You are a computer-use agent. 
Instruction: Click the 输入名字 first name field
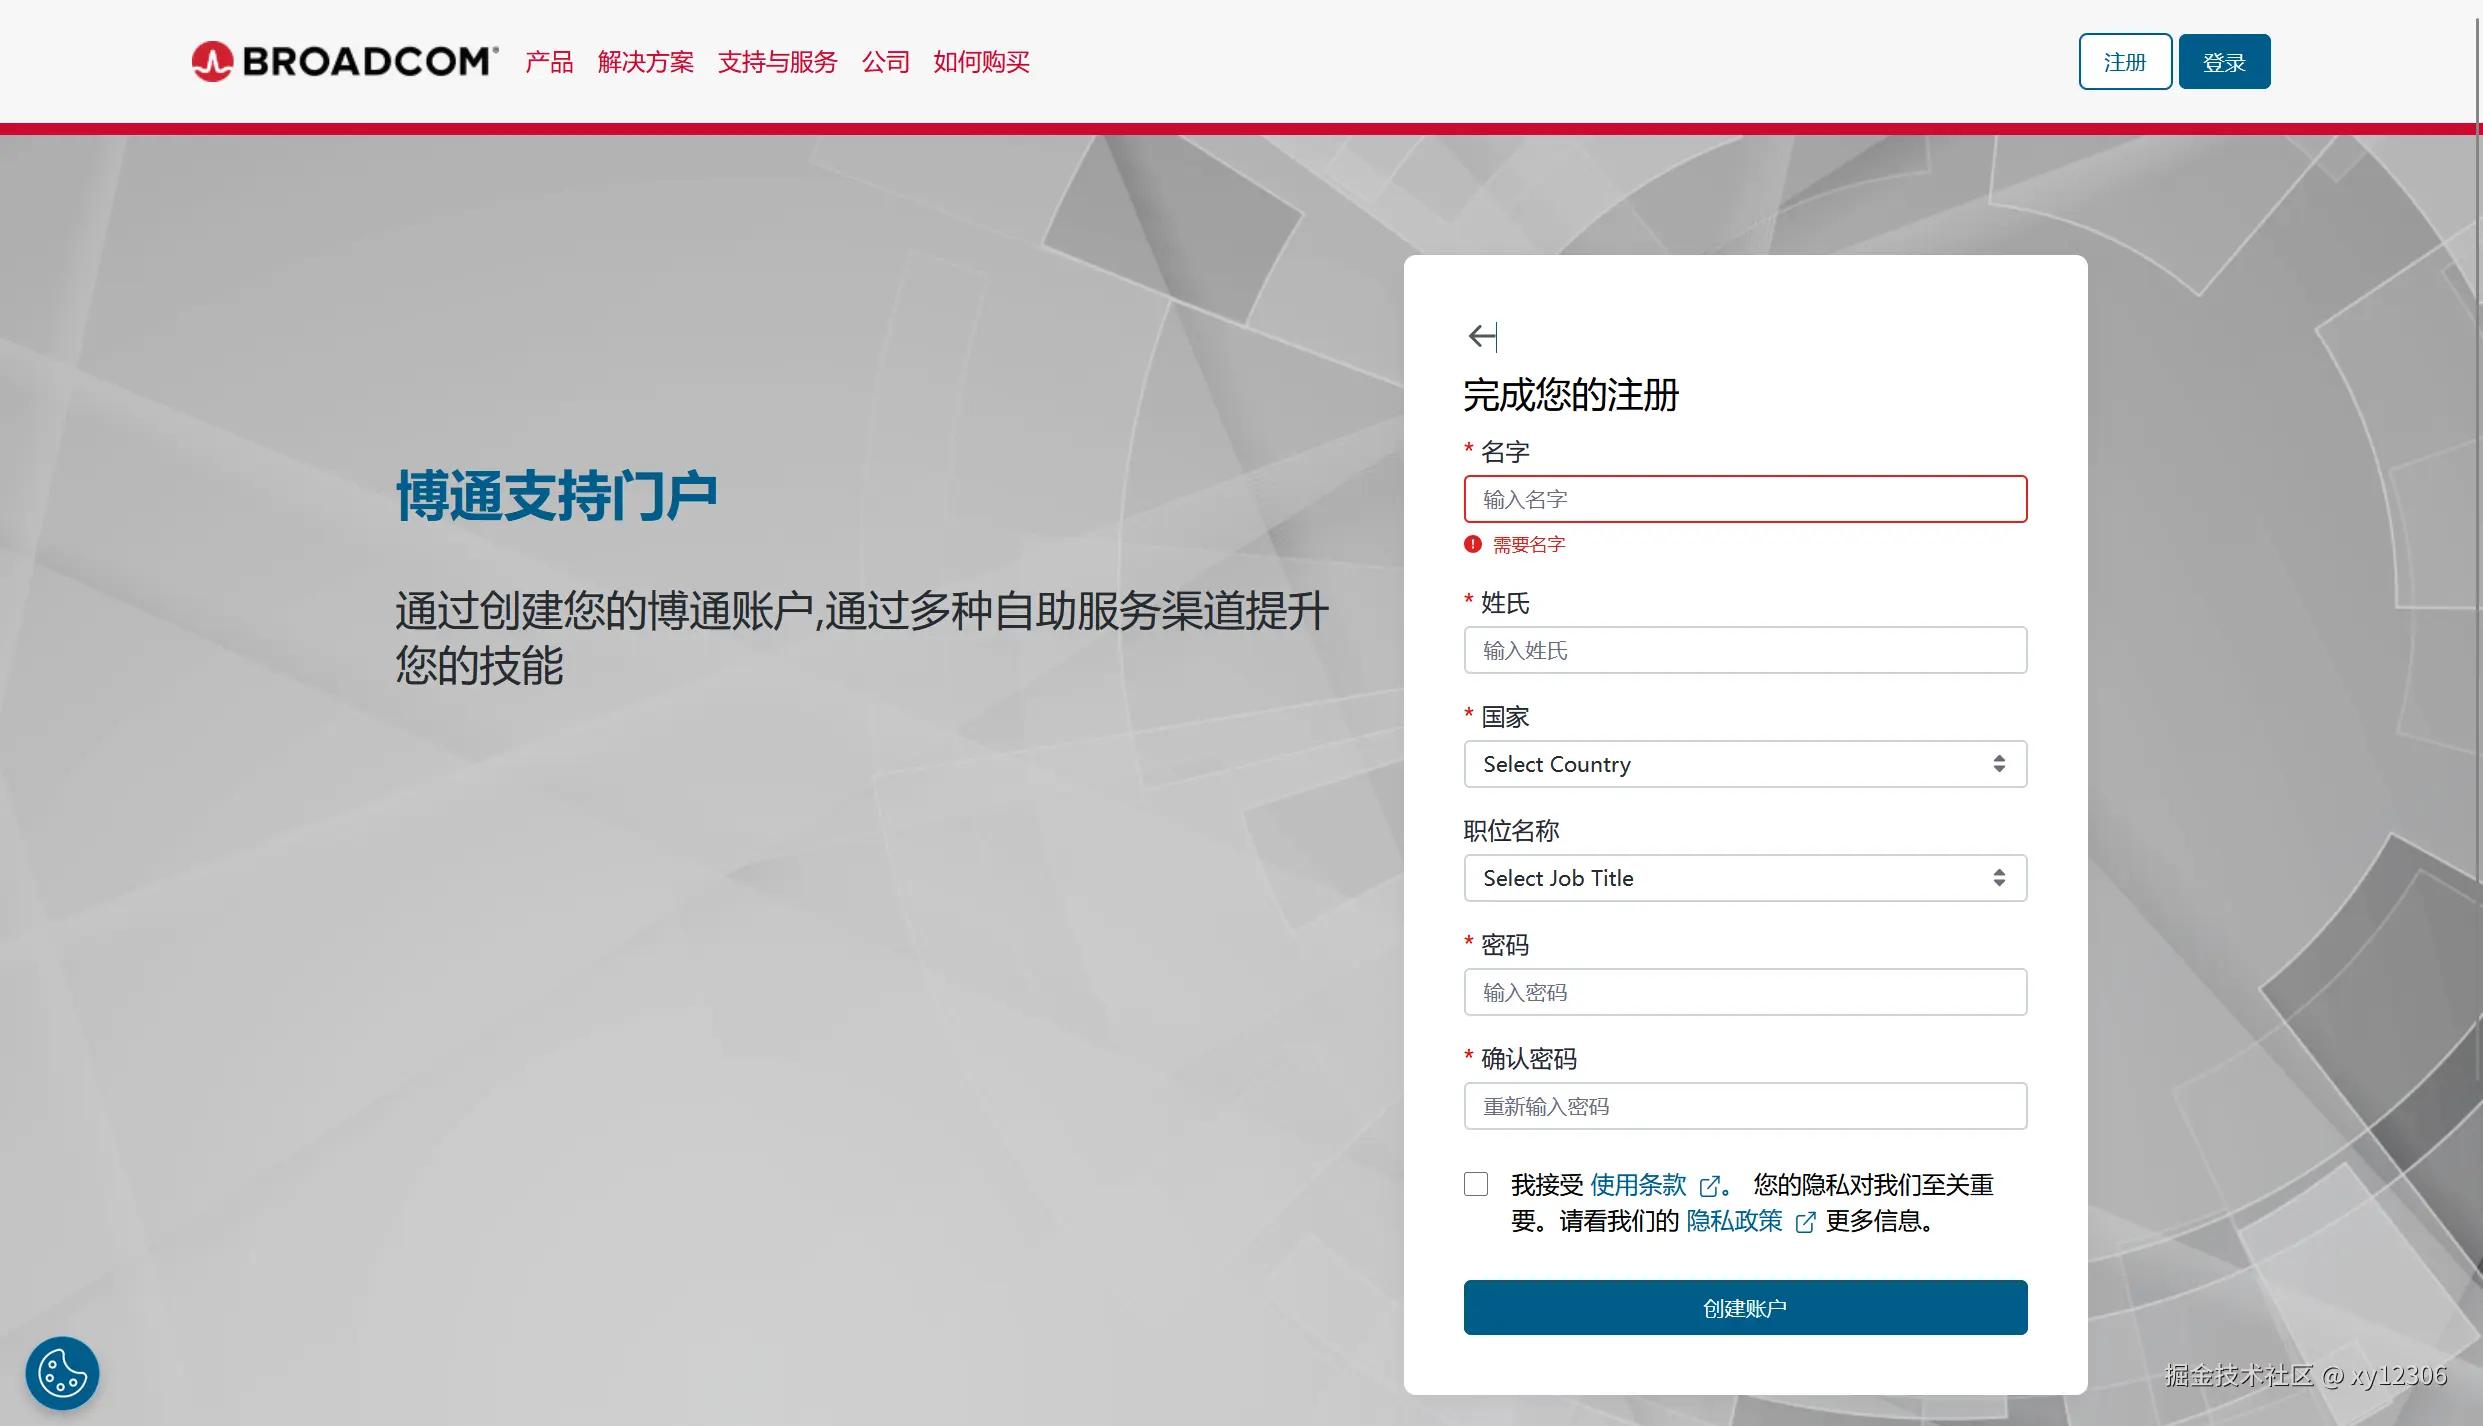[1745, 499]
